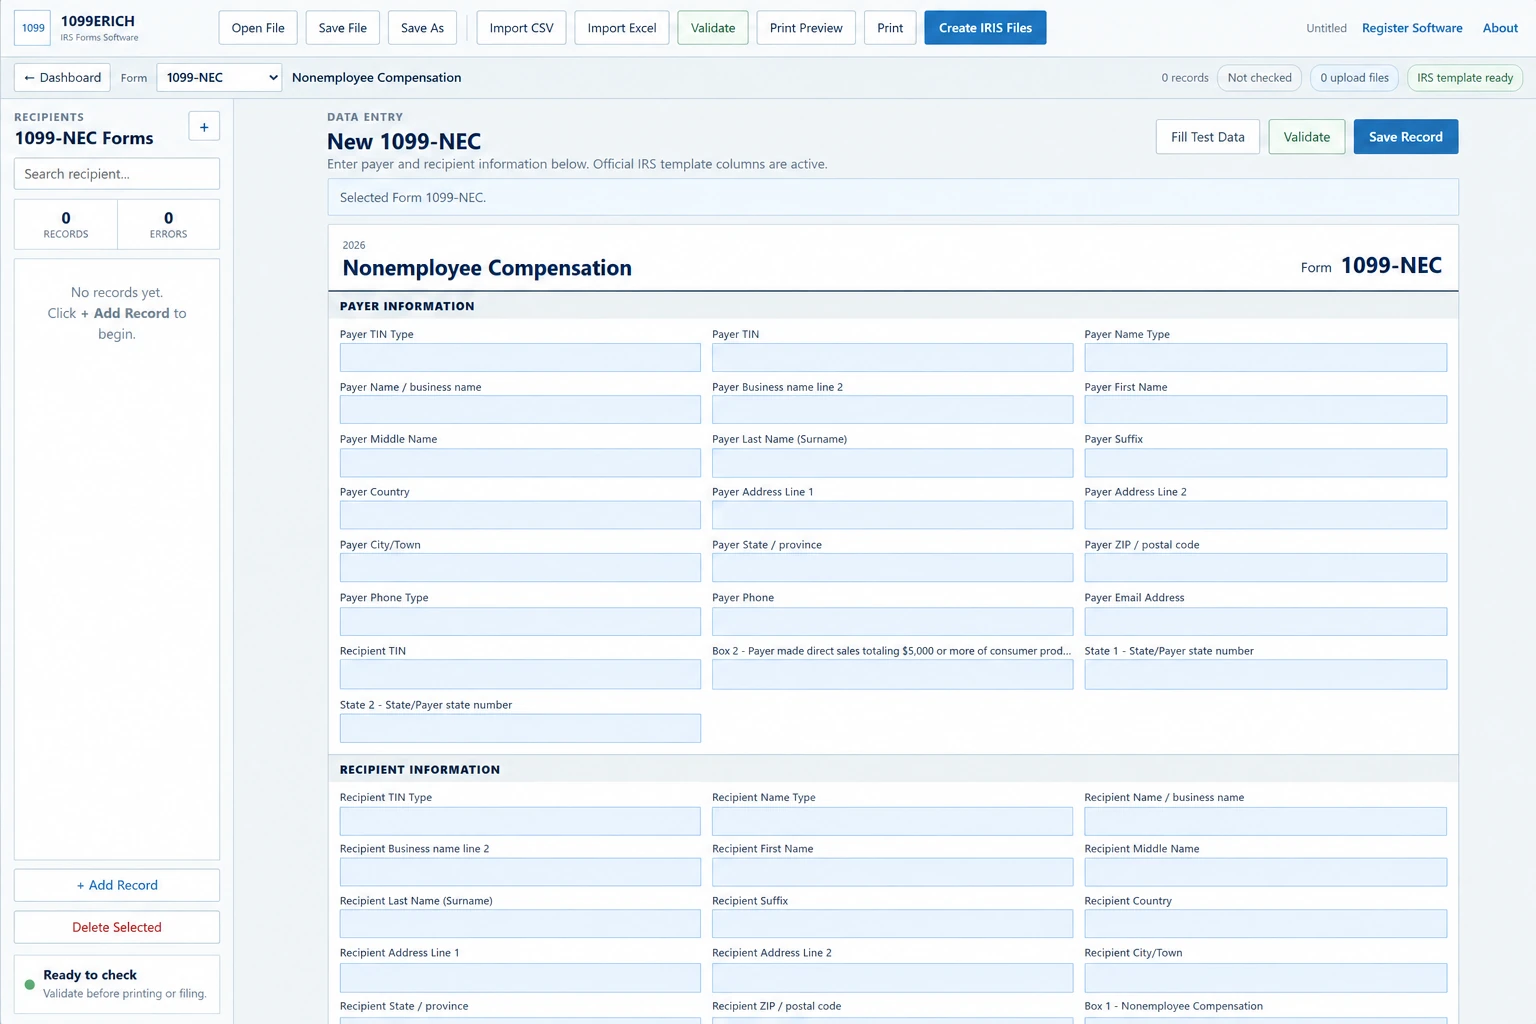This screenshot has height=1024, width=1536.
Task: Click the Payer TIN Type field
Action: tap(520, 358)
